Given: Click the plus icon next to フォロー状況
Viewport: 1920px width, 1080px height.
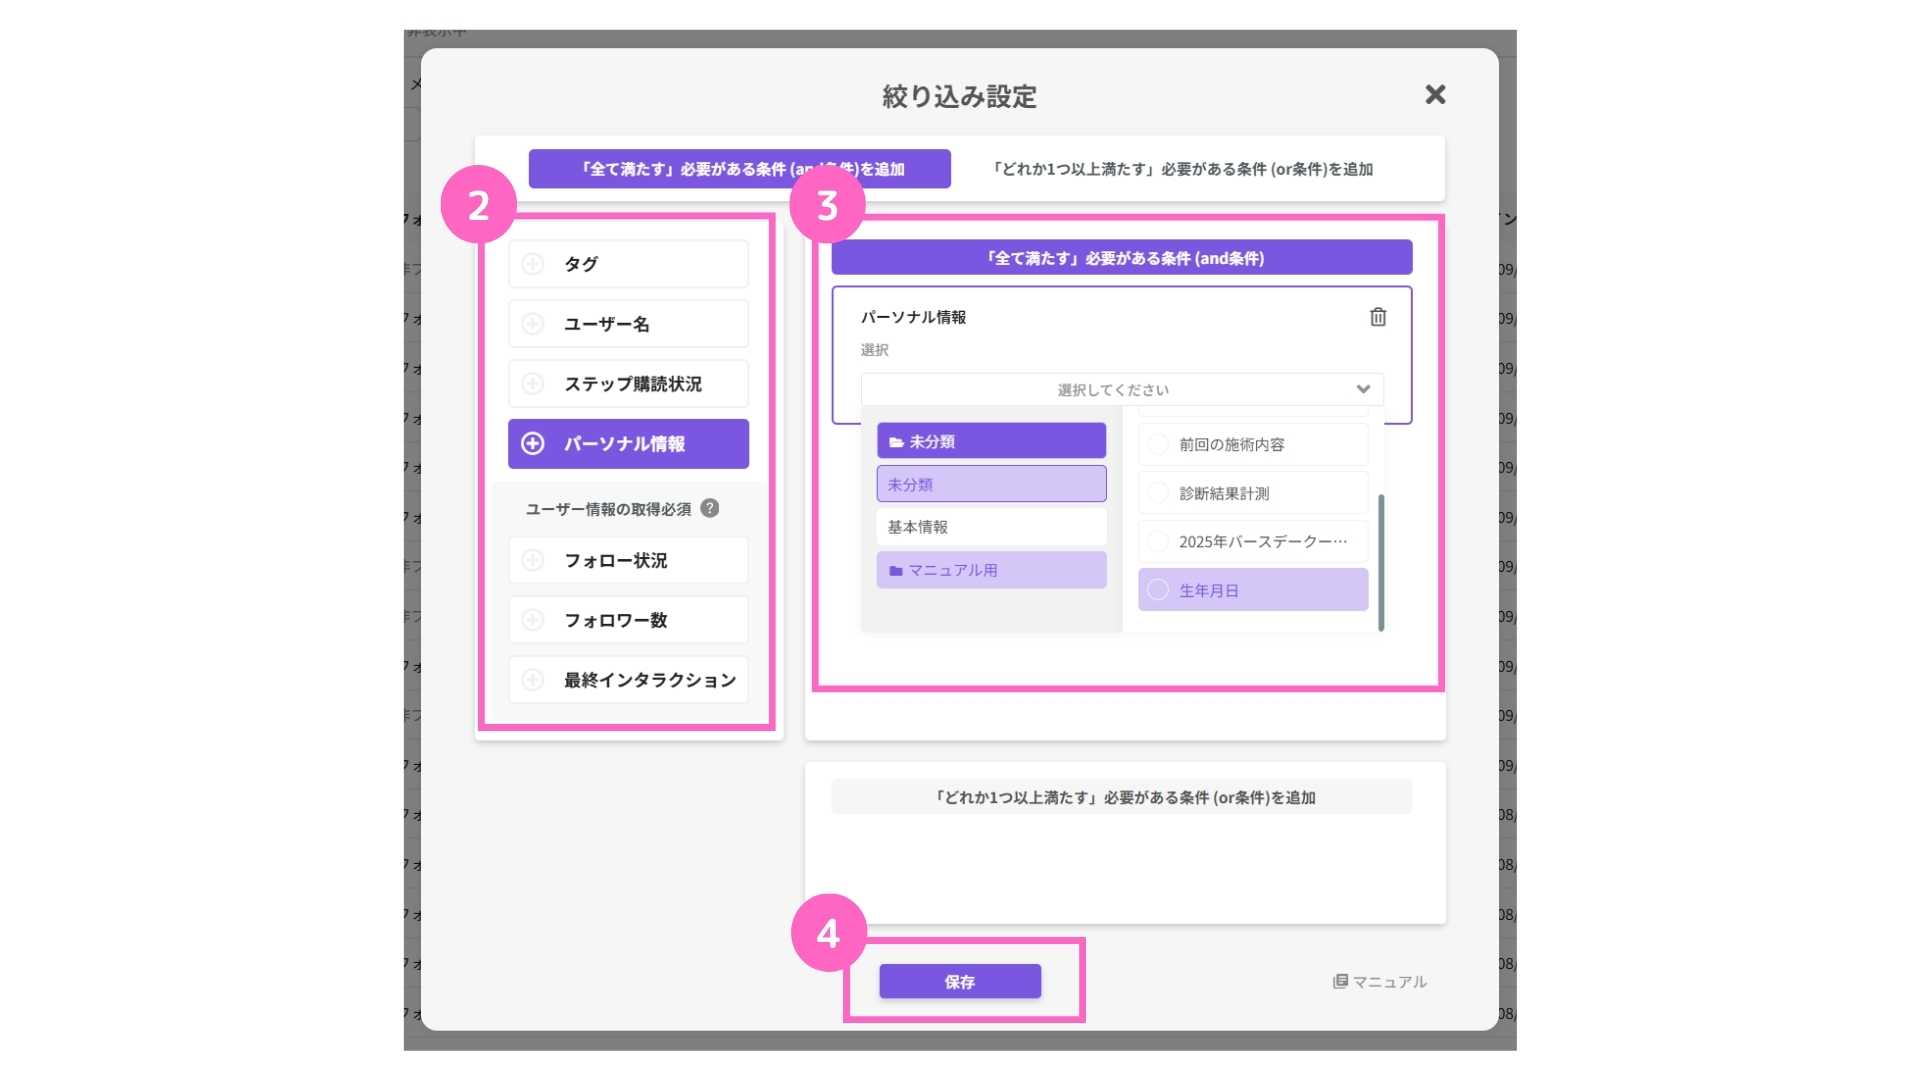Looking at the screenshot, I should pos(533,561).
